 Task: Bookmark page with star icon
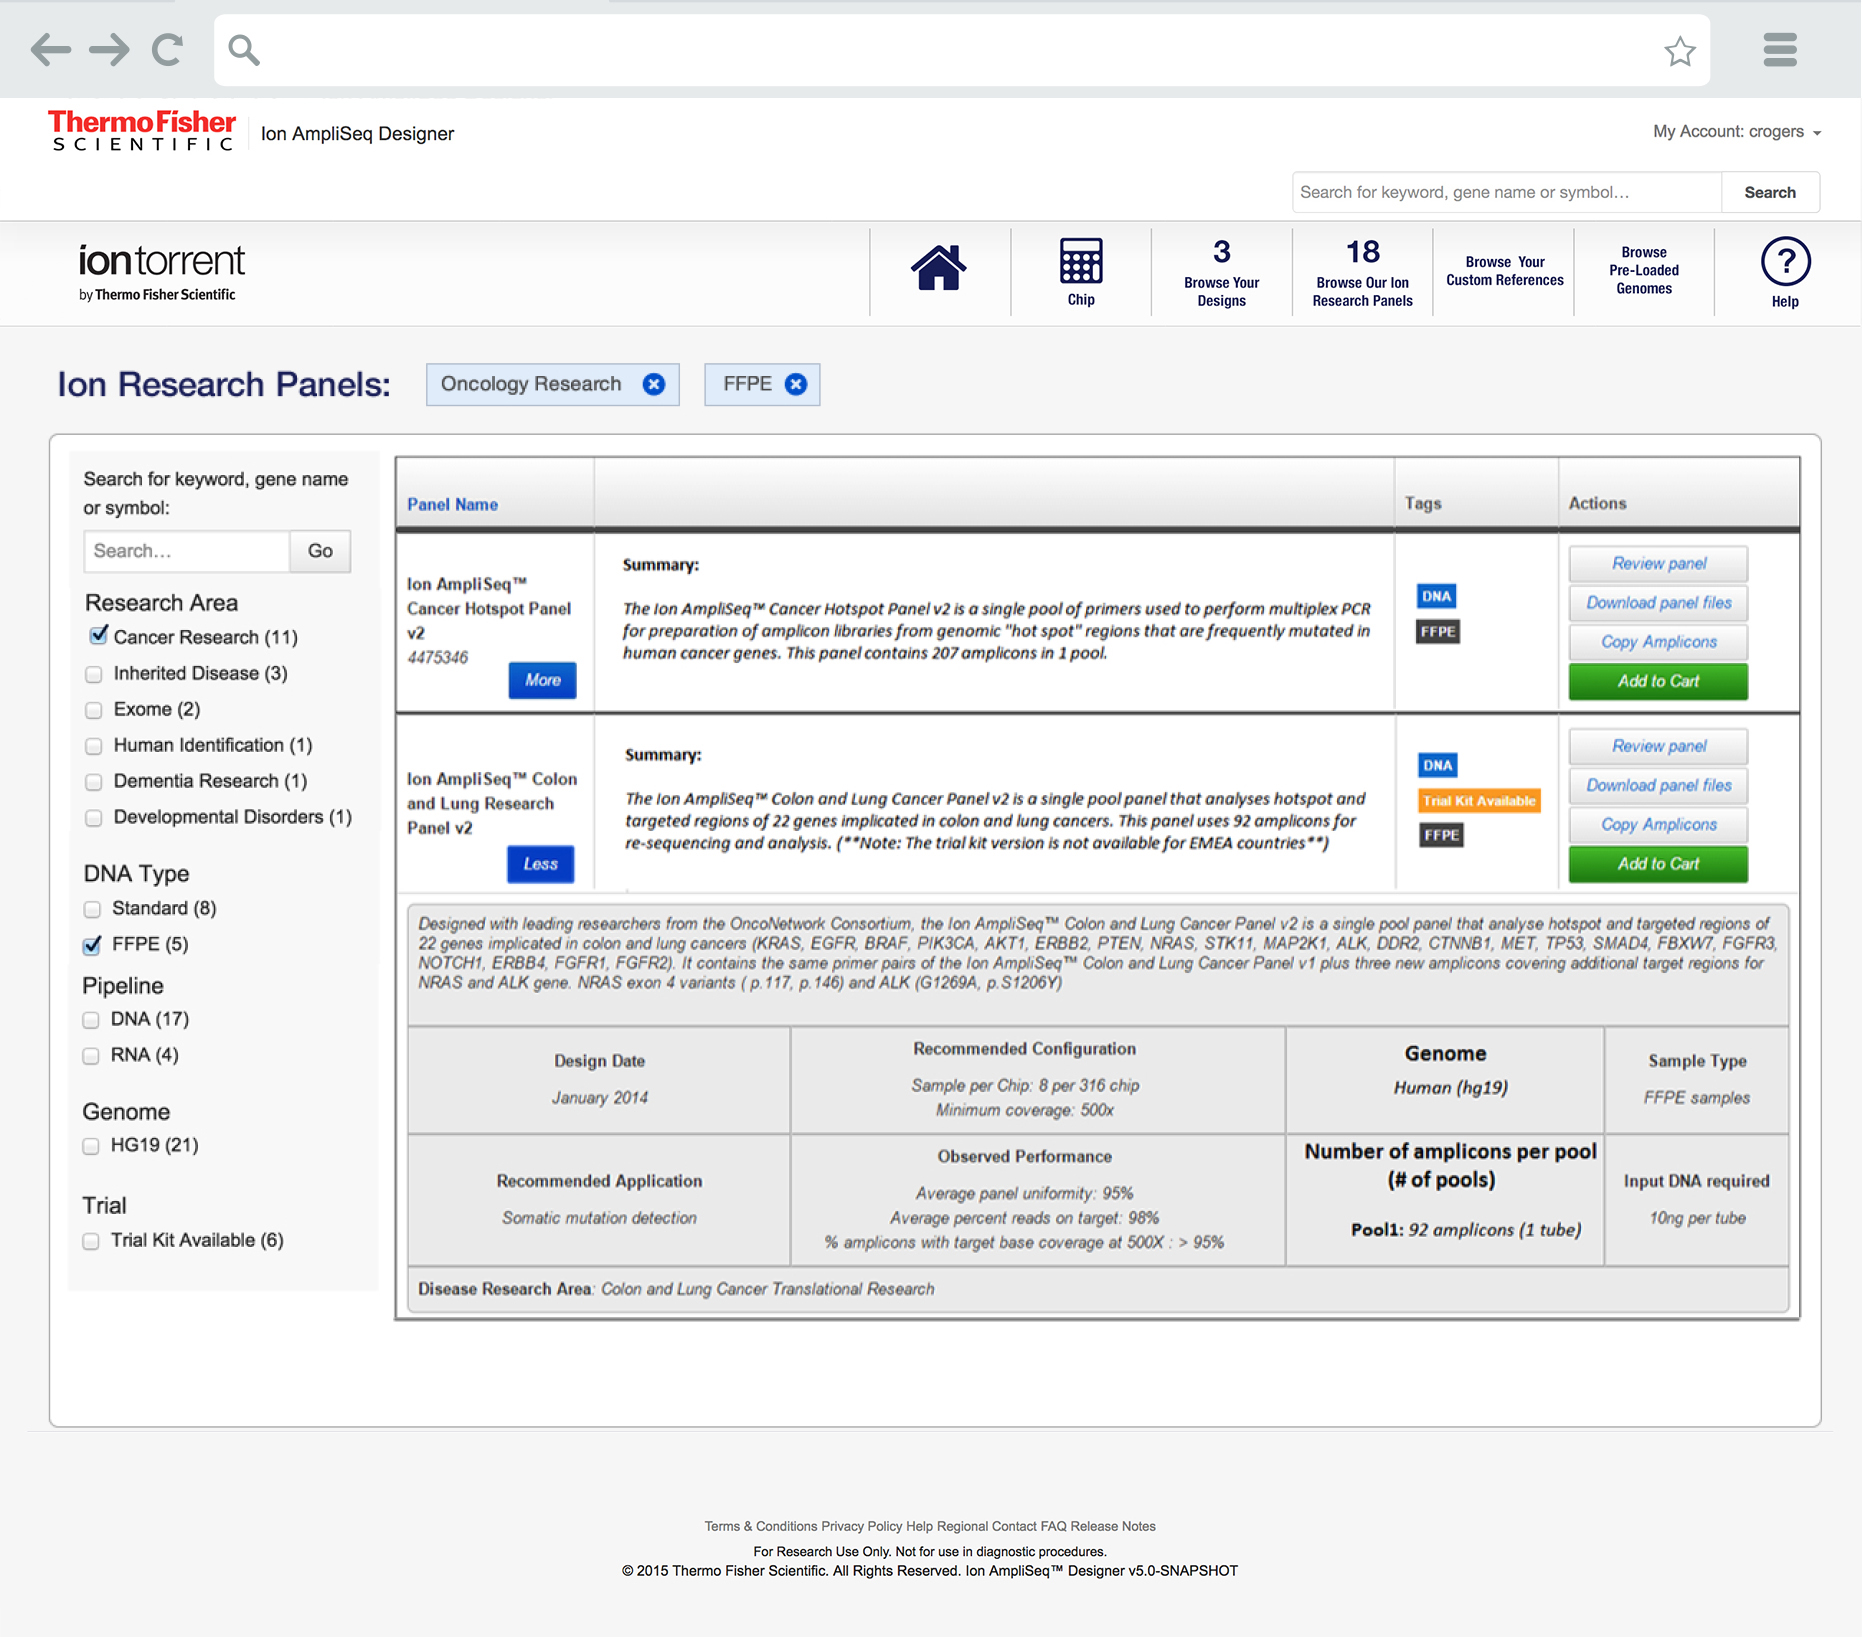(x=1680, y=50)
